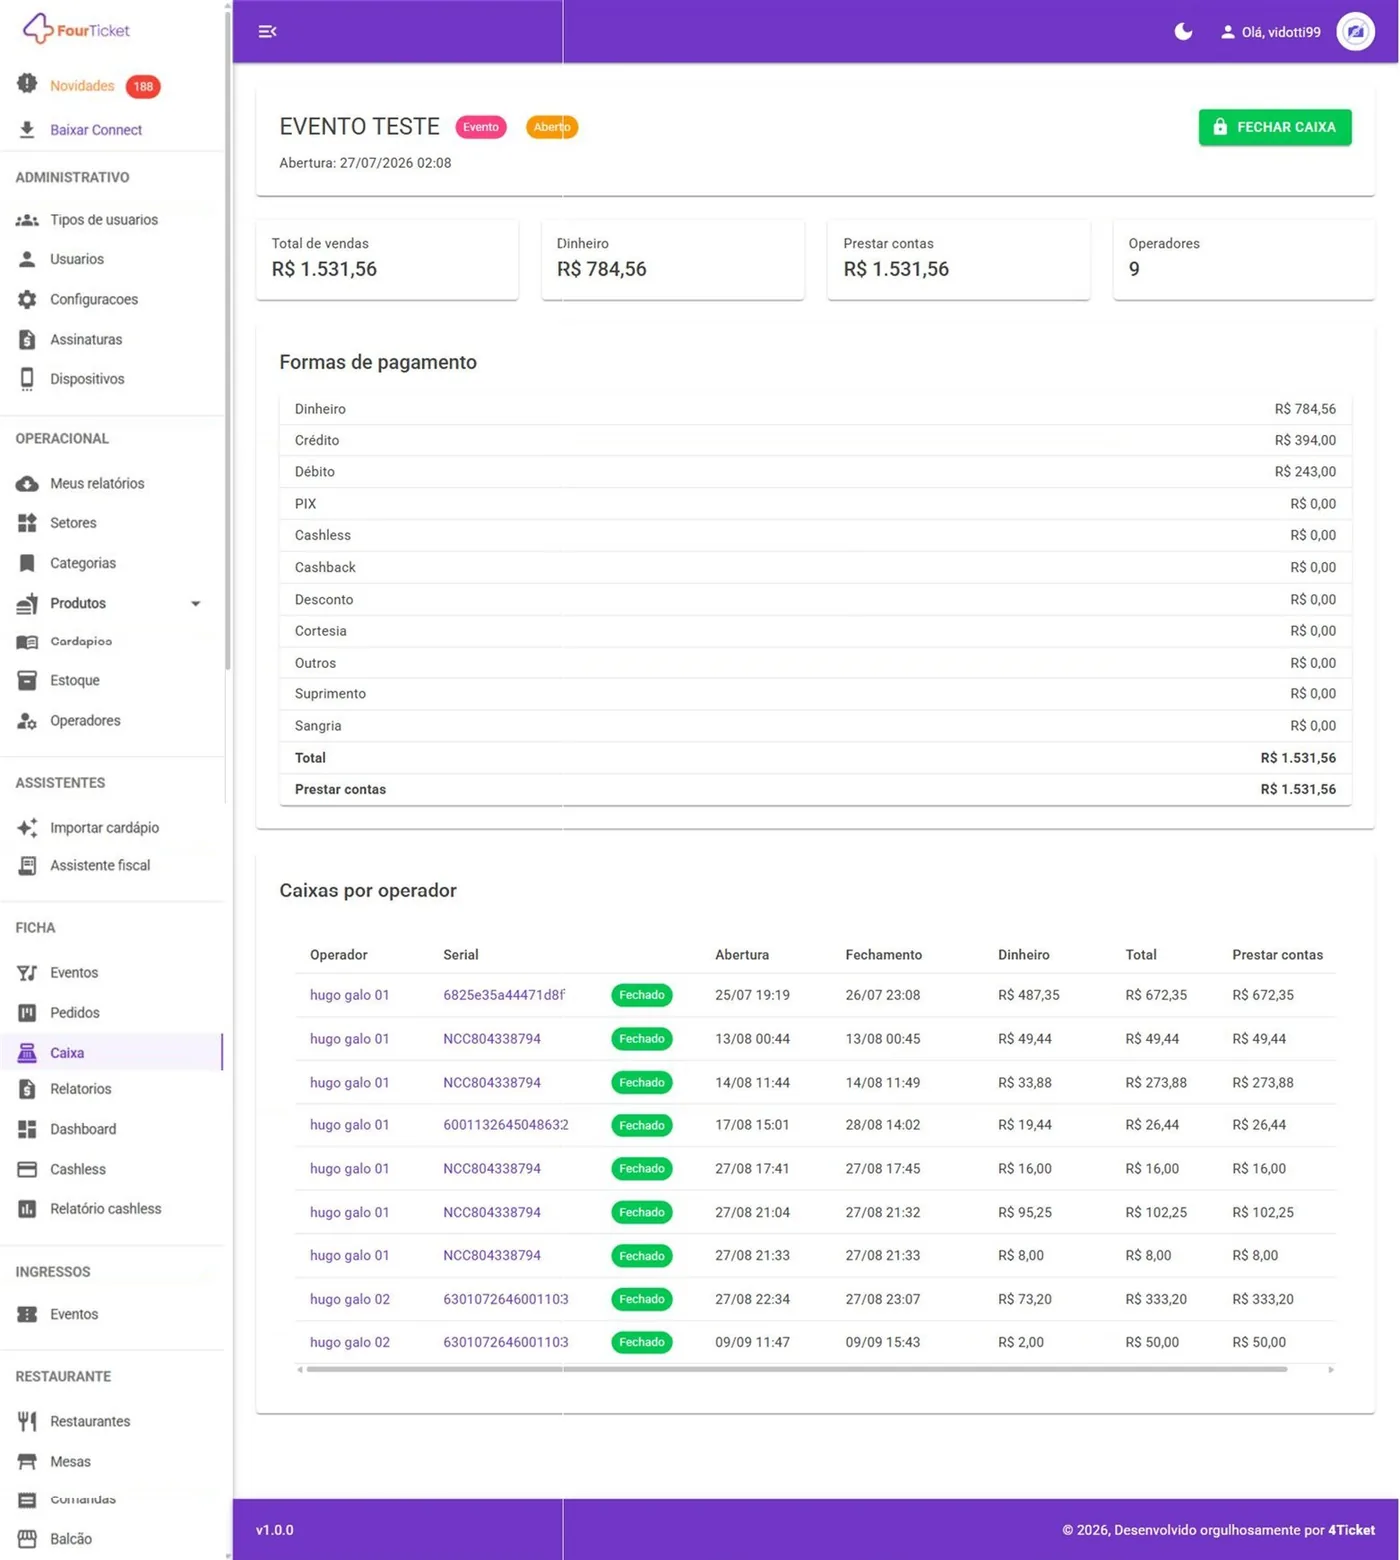
Task: Select the Estoque box icon
Action: 27,681
